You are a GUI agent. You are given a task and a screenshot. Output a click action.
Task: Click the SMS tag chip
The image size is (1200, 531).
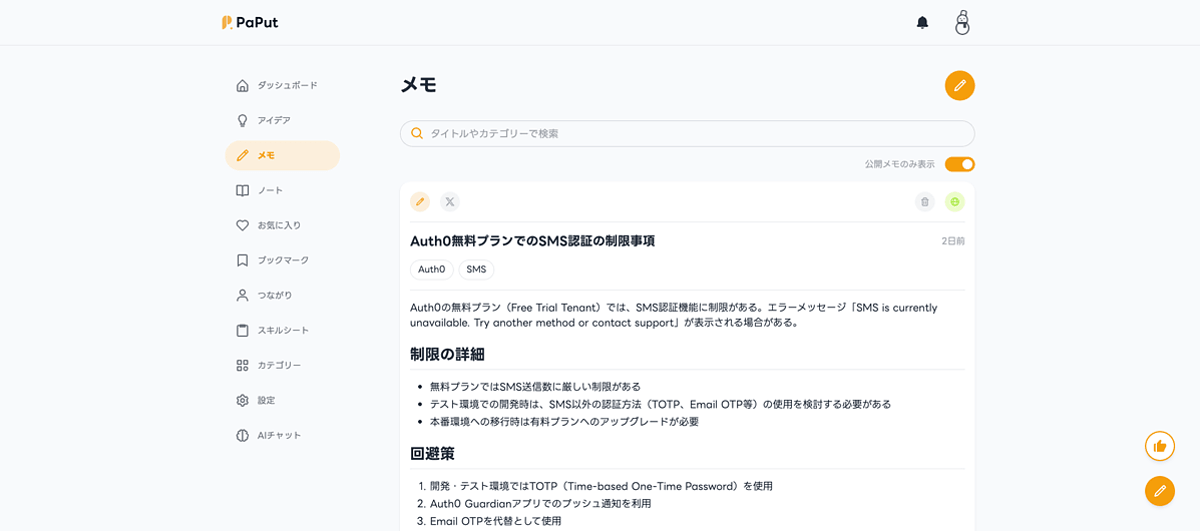tap(476, 269)
